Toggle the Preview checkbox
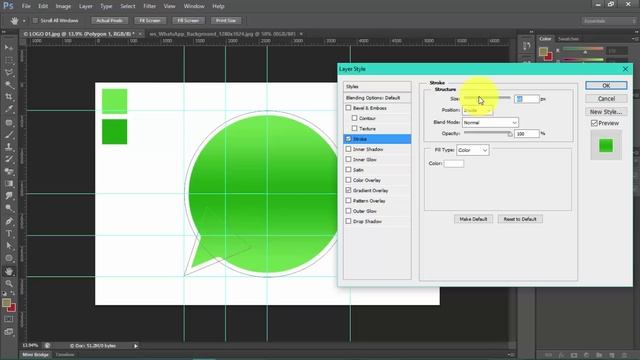 coord(594,123)
